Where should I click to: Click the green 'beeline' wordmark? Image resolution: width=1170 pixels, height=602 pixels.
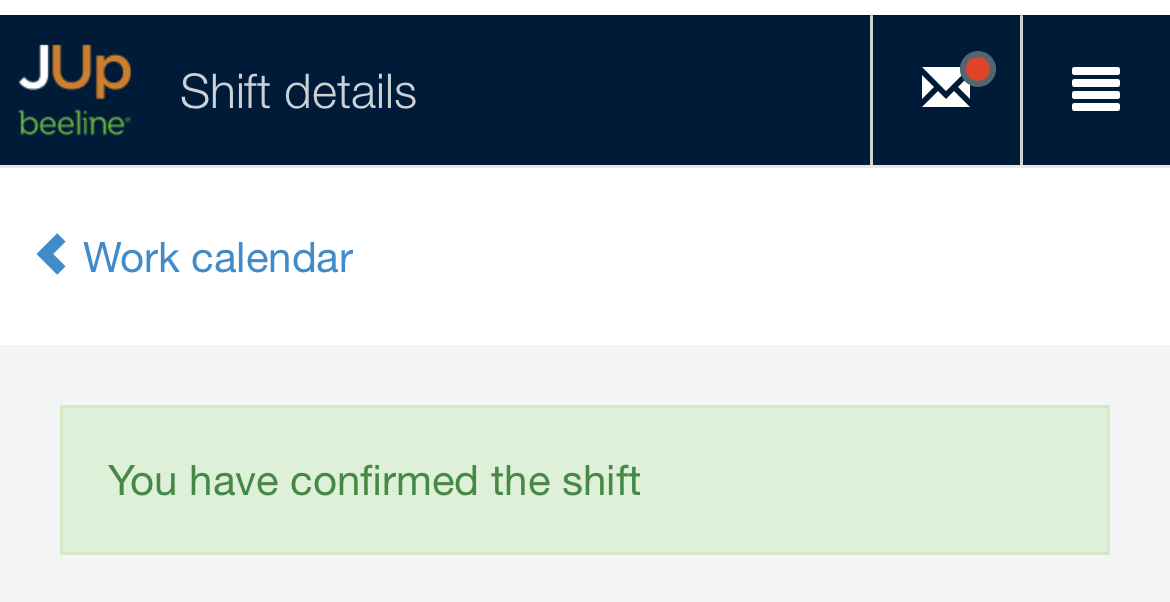coord(74,124)
